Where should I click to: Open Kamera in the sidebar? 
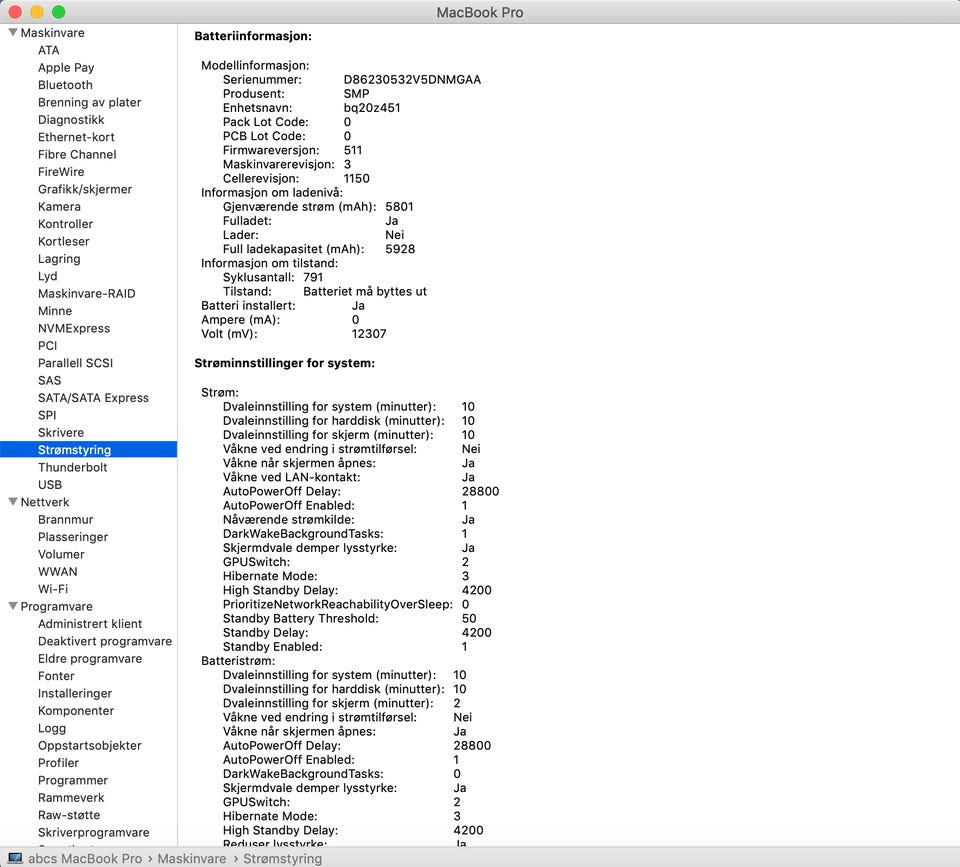click(59, 206)
